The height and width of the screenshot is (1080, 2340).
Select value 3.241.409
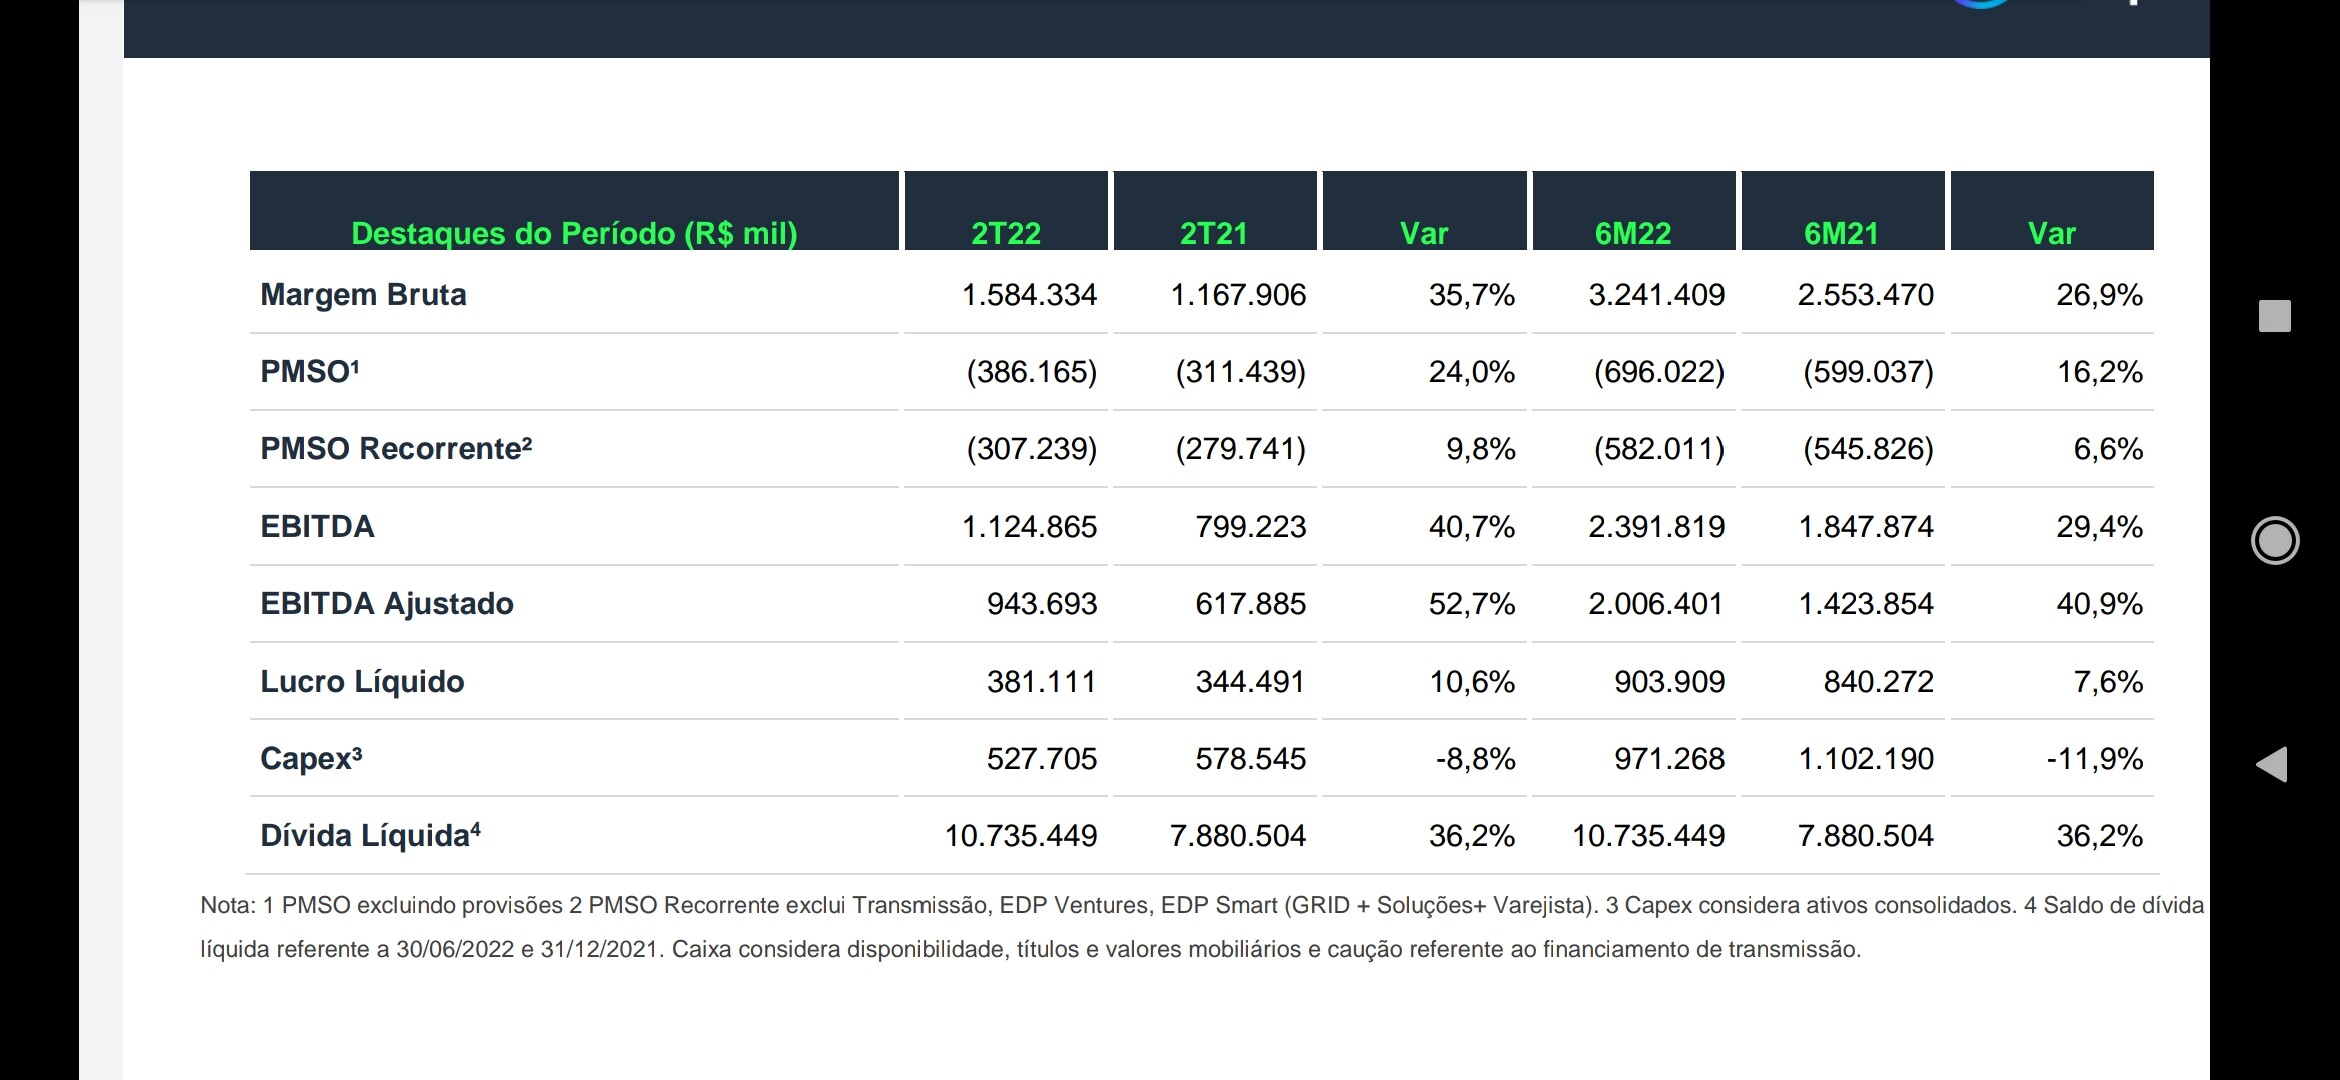tap(1656, 295)
